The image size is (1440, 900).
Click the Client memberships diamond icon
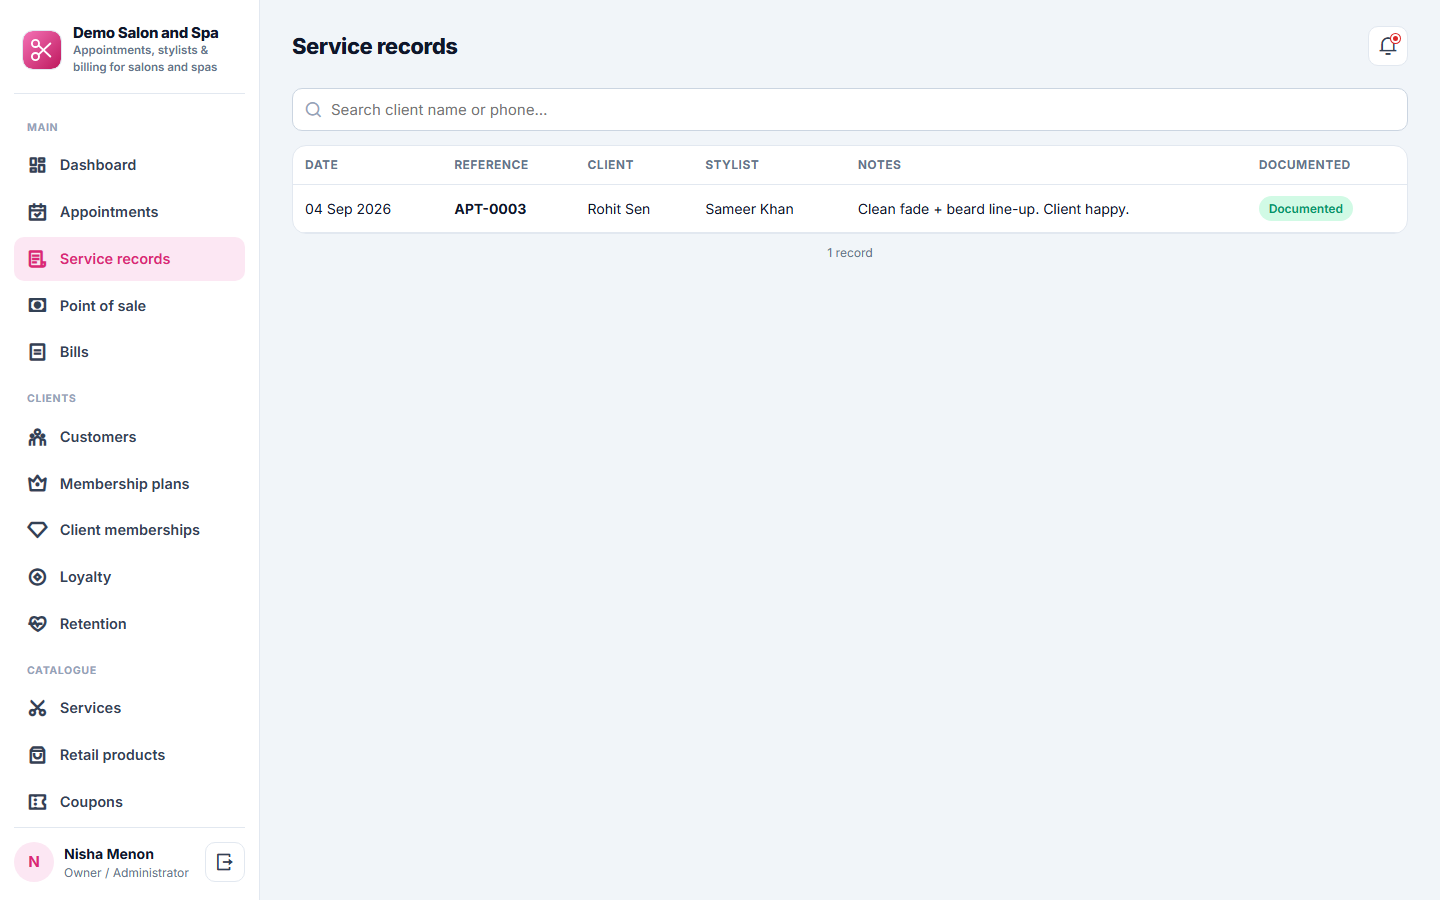tap(38, 530)
